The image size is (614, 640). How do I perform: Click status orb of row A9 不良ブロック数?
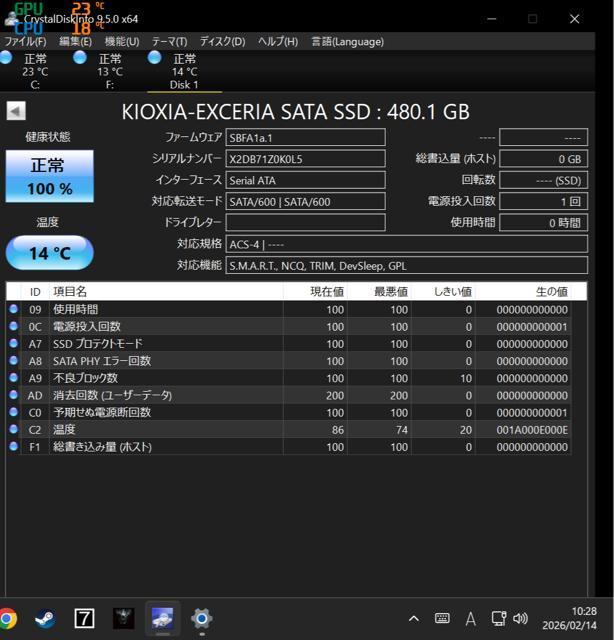tap(13, 378)
